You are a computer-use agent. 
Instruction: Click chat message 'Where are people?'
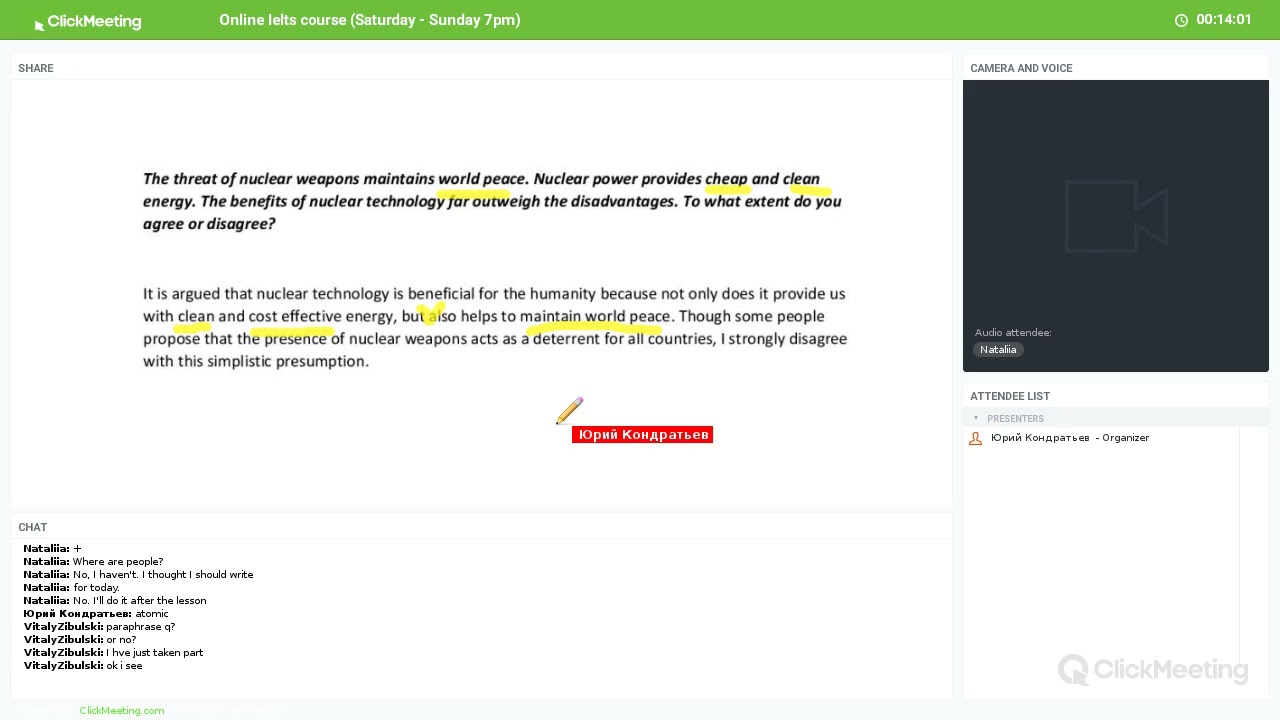point(118,561)
